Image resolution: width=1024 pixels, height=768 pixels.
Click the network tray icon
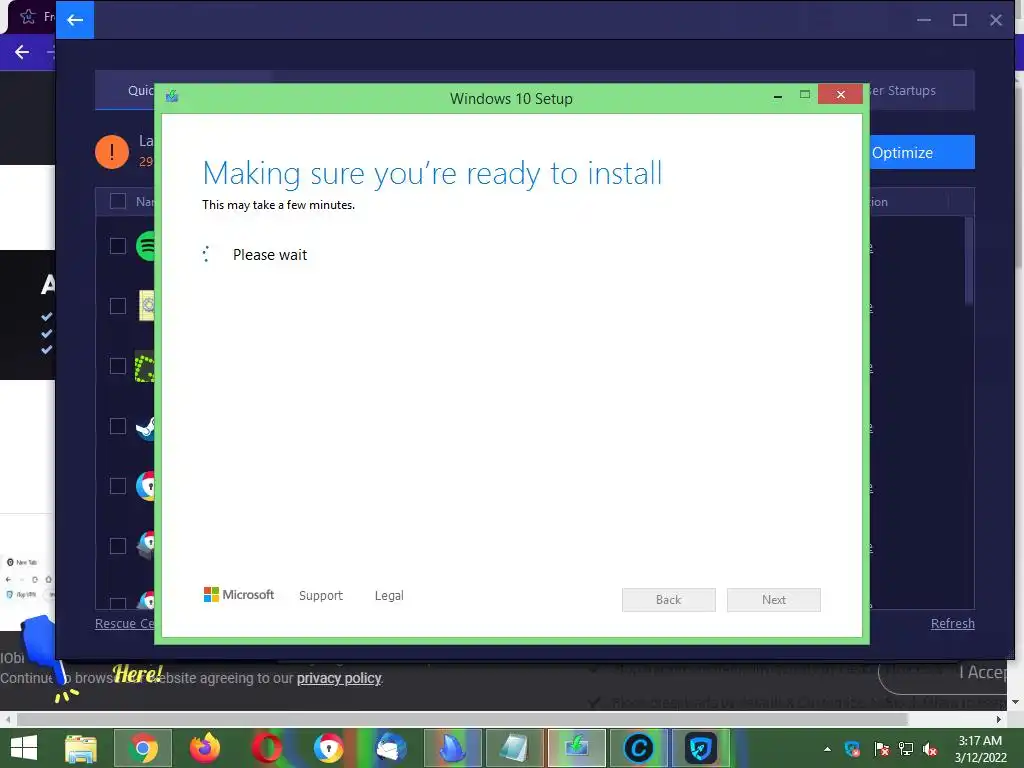click(x=906, y=749)
